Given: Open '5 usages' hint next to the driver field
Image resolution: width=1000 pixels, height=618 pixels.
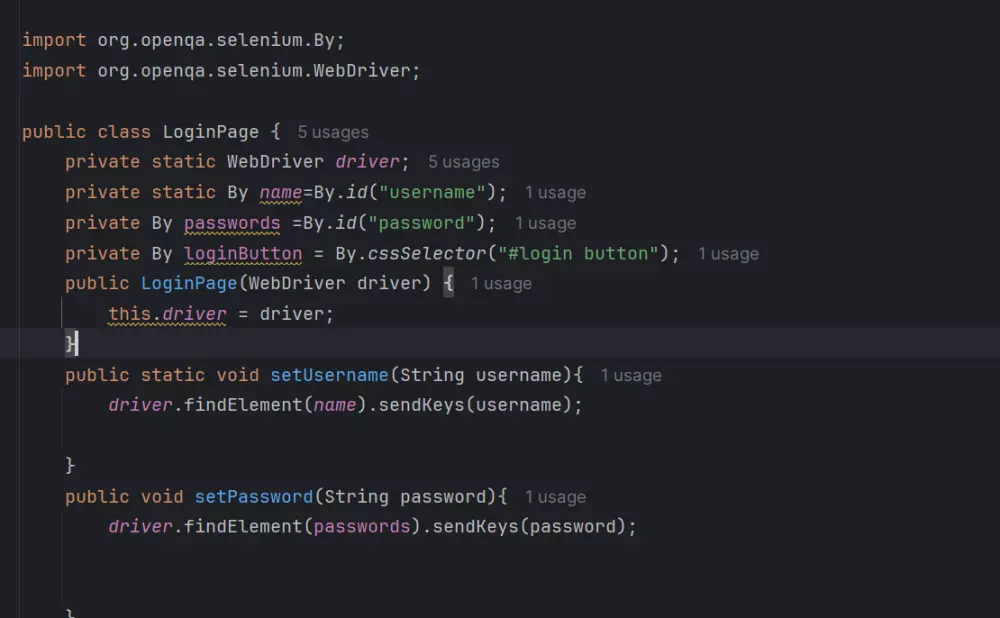Looking at the screenshot, I should tap(464, 162).
